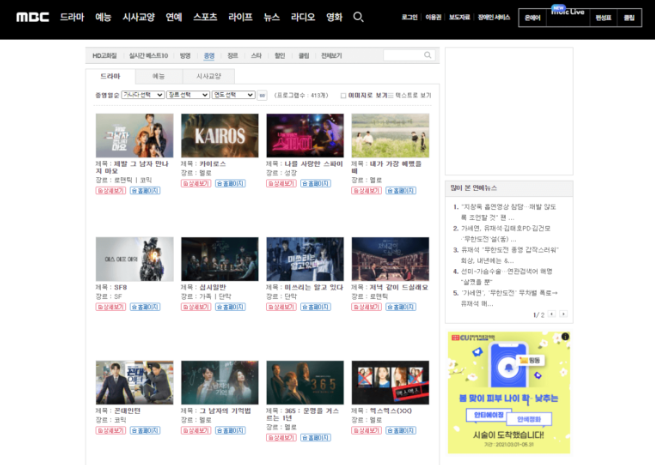Open 시사교양 in the top menu
Image resolution: width=655 pixels, height=465 pixels.
pyautogui.click(x=139, y=17)
